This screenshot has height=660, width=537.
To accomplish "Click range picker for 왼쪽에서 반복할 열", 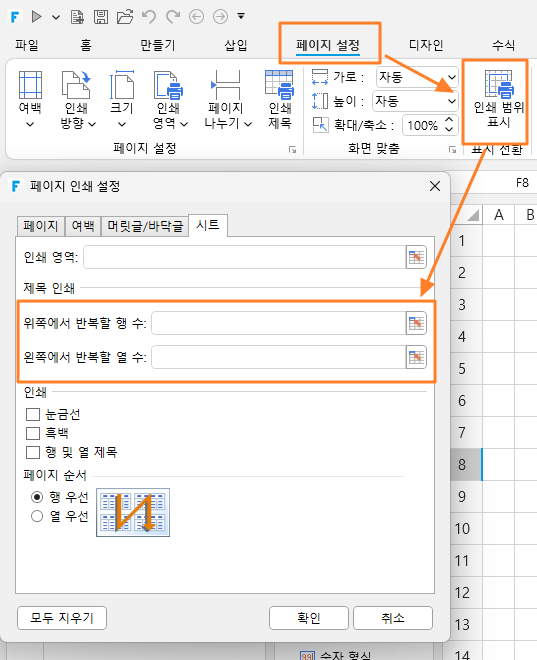I will (416, 357).
